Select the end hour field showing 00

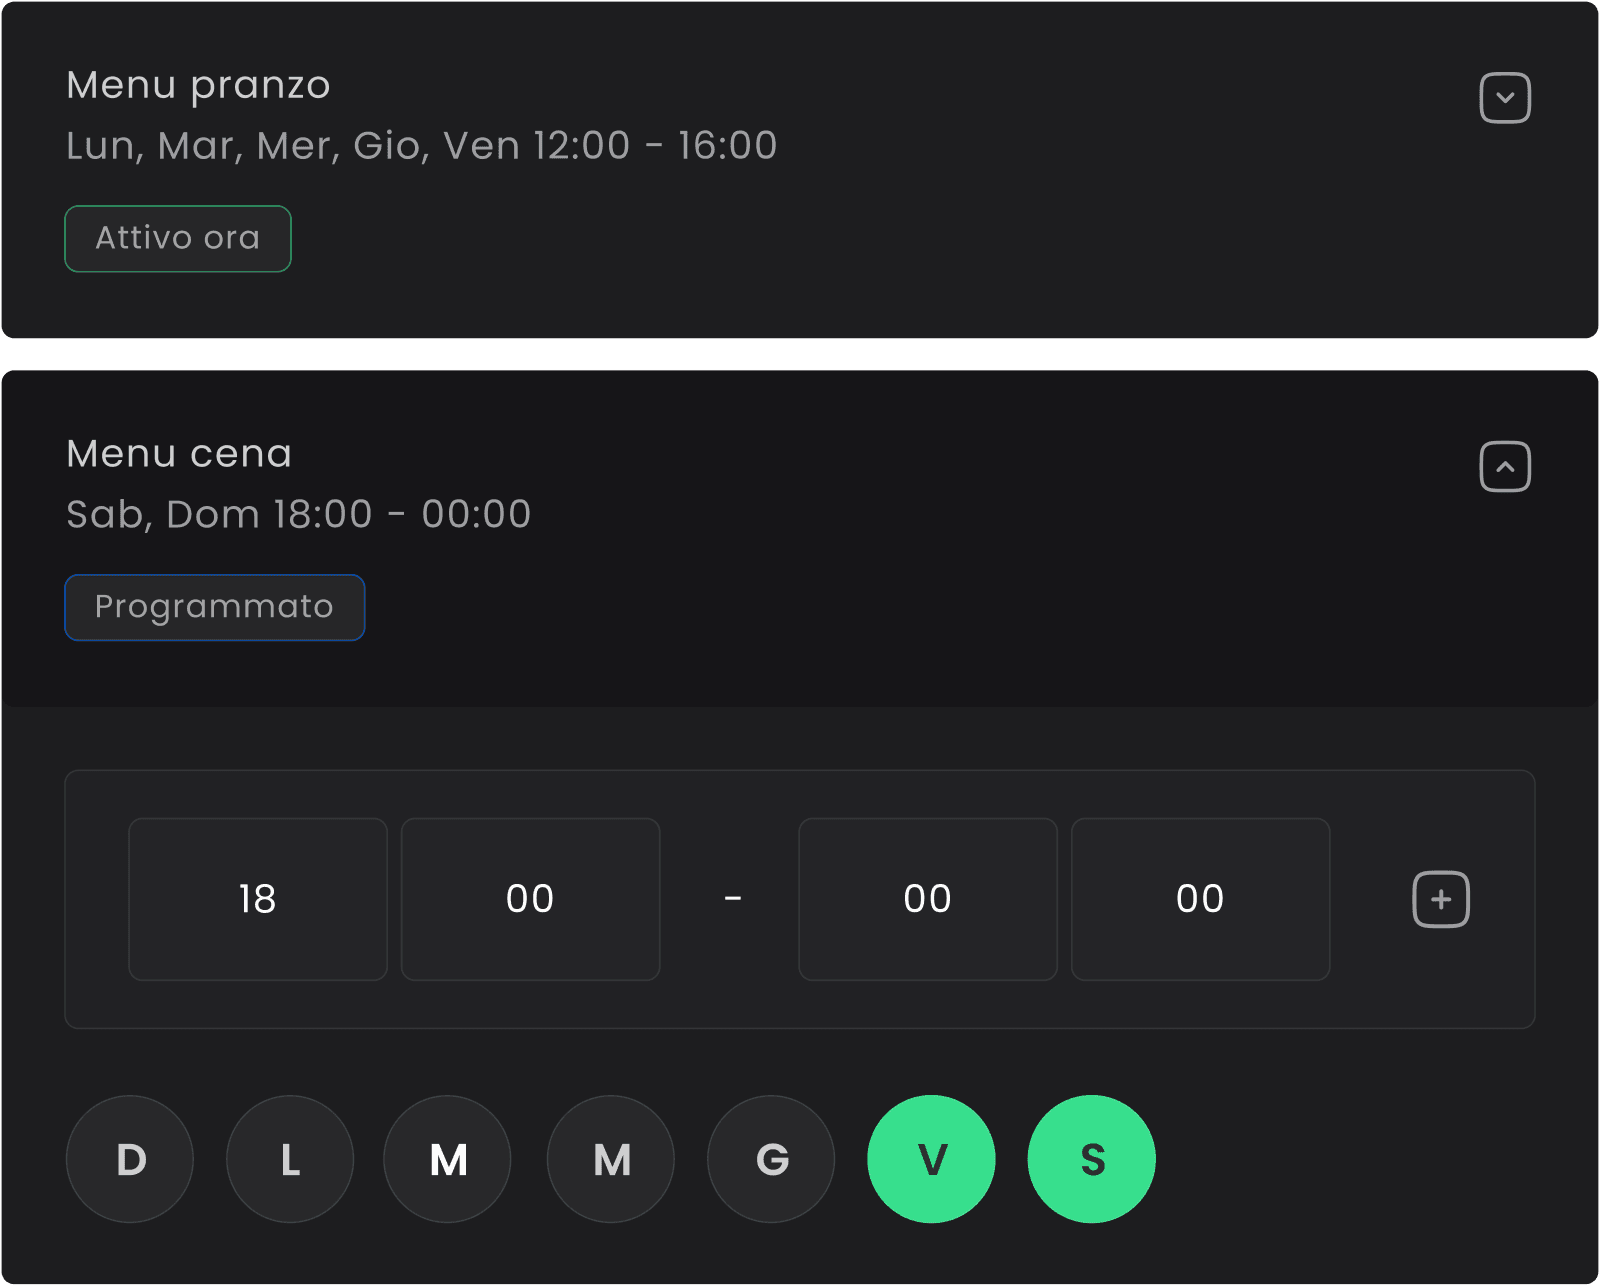point(927,899)
